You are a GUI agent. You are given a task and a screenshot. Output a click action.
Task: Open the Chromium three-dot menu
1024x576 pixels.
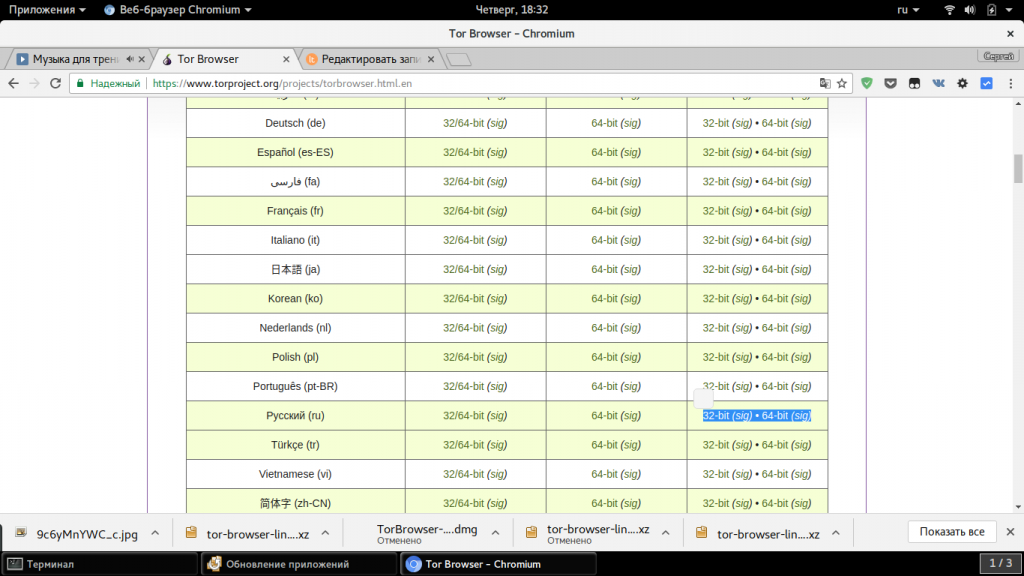[1010, 84]
